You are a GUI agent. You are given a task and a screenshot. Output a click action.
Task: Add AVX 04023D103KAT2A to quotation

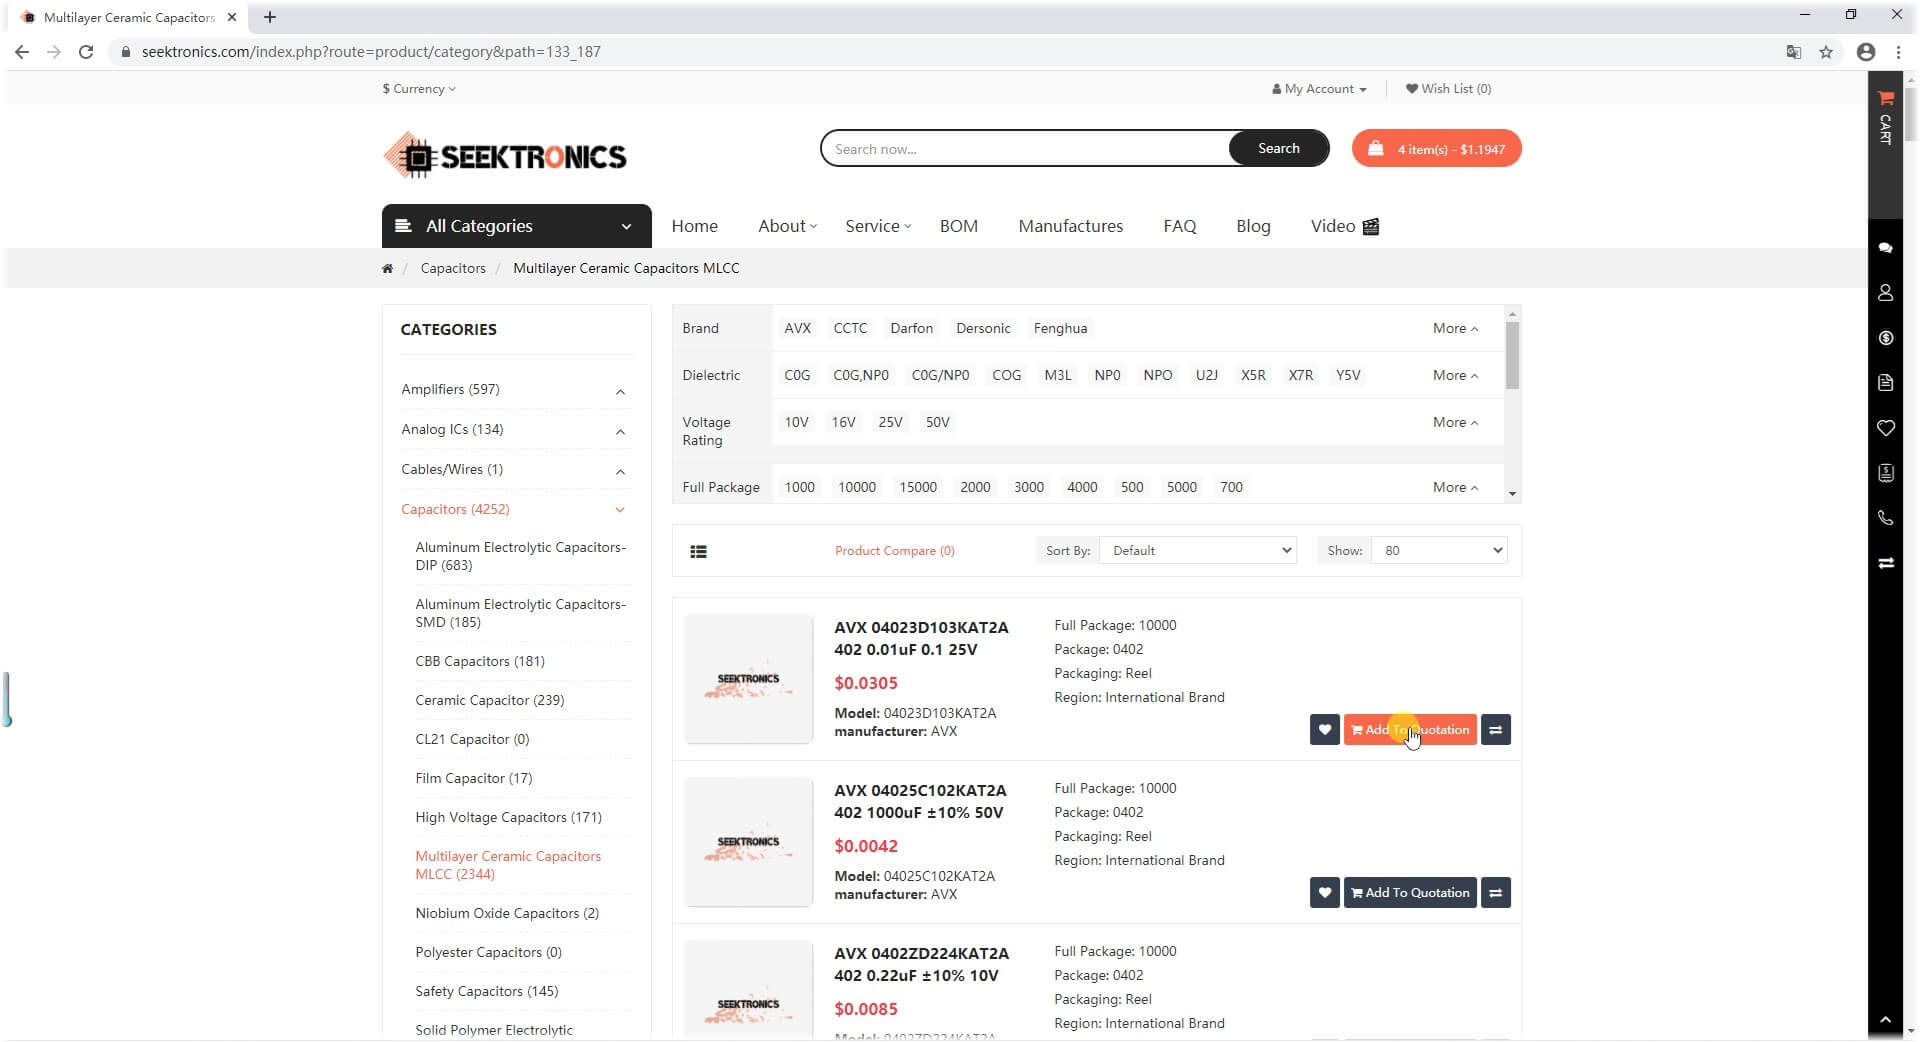[x=1410, y=730]
